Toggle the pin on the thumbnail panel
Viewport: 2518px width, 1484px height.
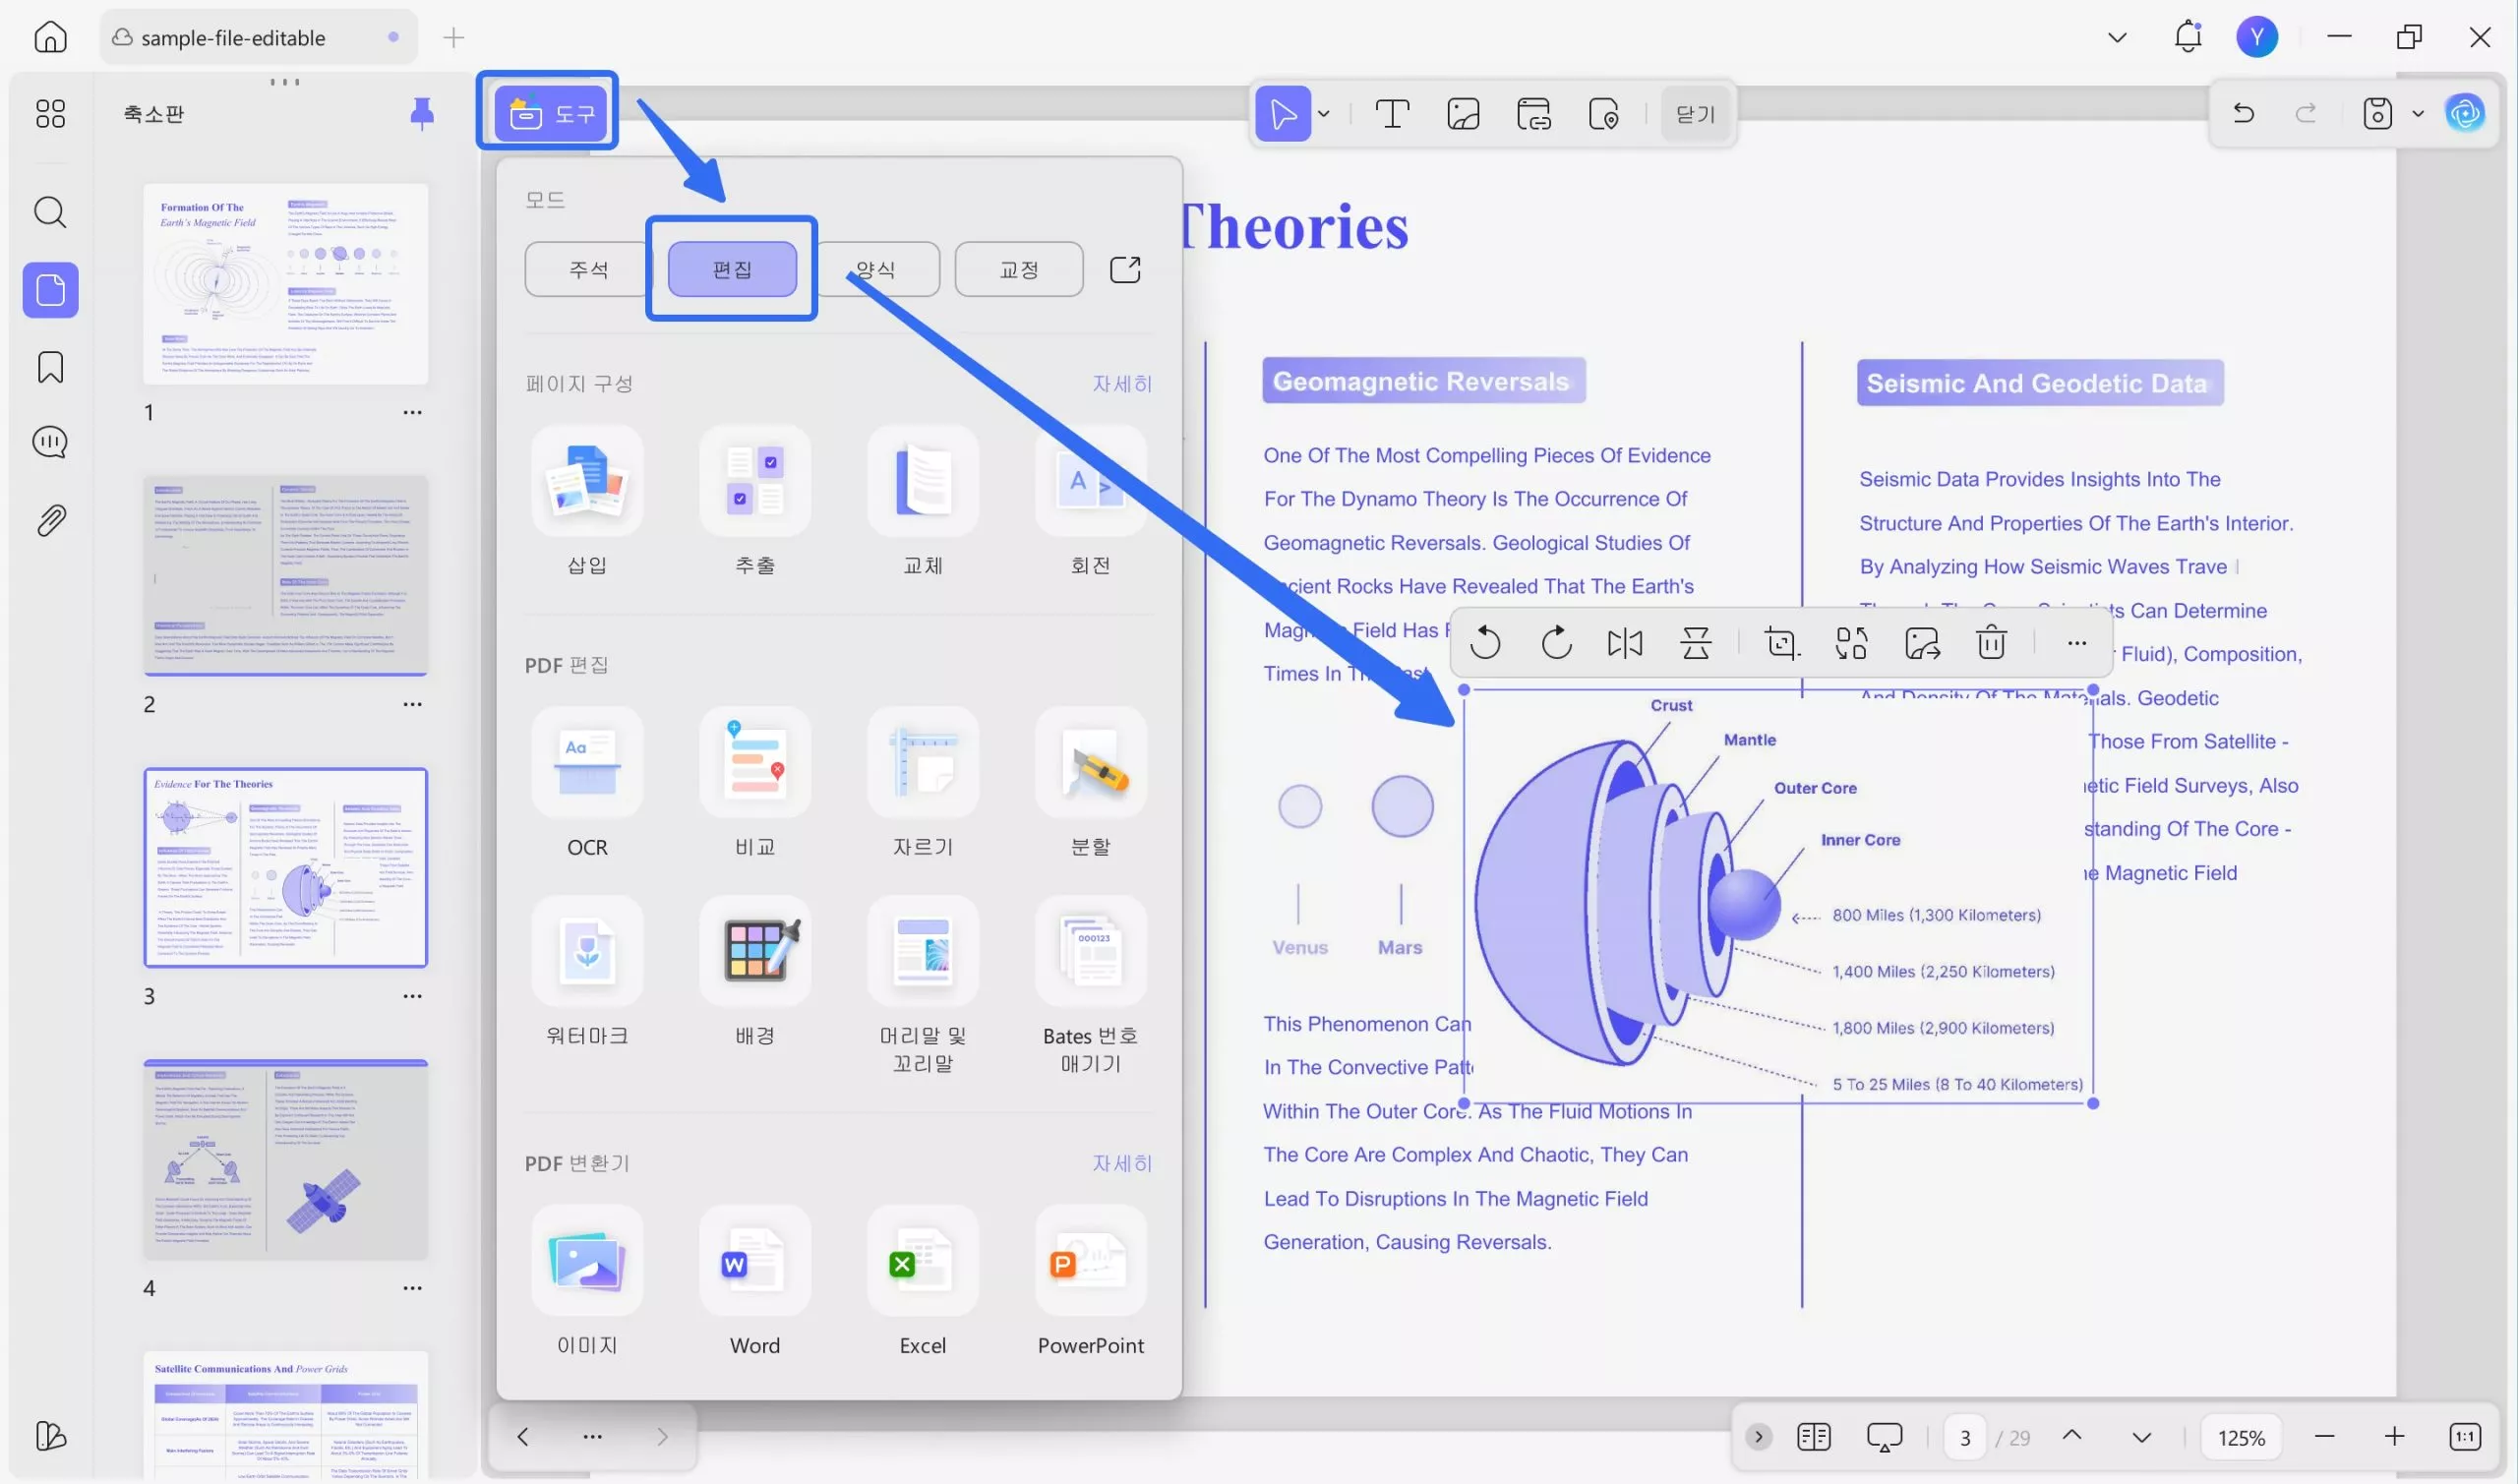click(422, 114)
